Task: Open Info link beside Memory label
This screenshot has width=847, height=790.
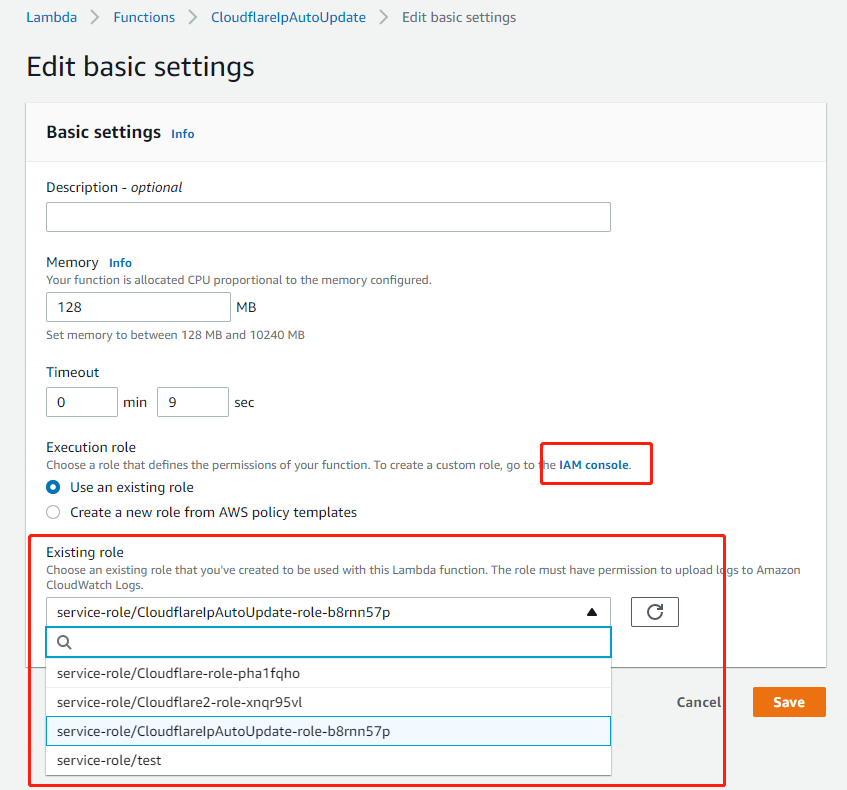Action: 120,263
